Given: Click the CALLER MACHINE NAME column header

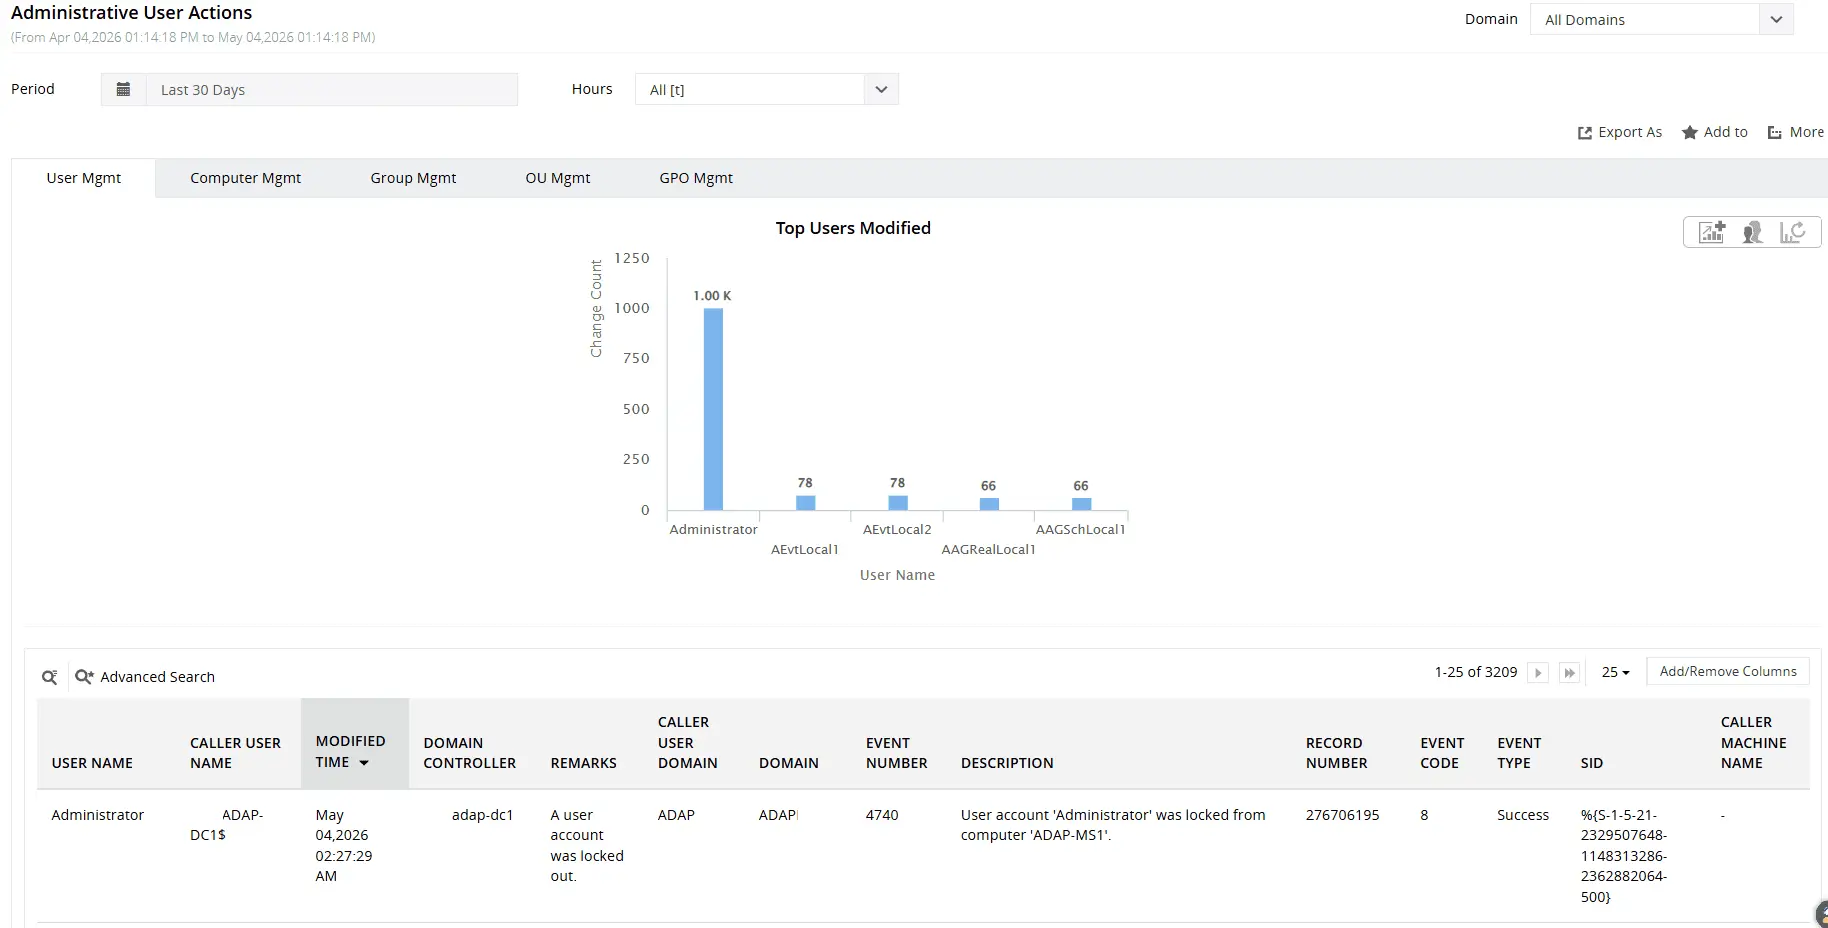Looking at the screenshot, I should 1753,742.
